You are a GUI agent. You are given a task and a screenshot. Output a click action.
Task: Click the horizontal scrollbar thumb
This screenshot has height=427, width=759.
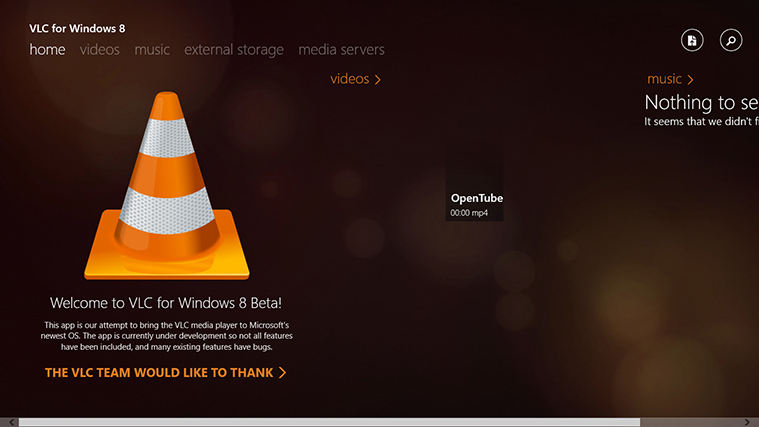point(329,422)
